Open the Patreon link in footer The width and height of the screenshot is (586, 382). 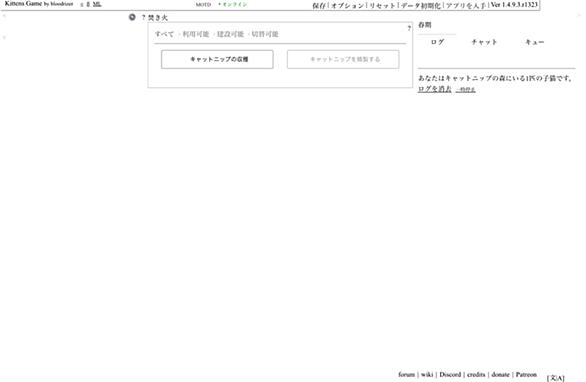tap(526, 374)
